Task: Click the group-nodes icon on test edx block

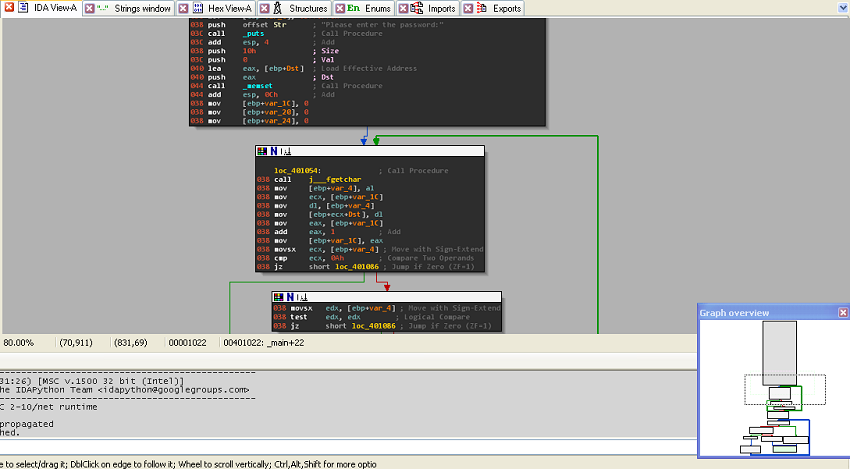Action: point(301,297)
